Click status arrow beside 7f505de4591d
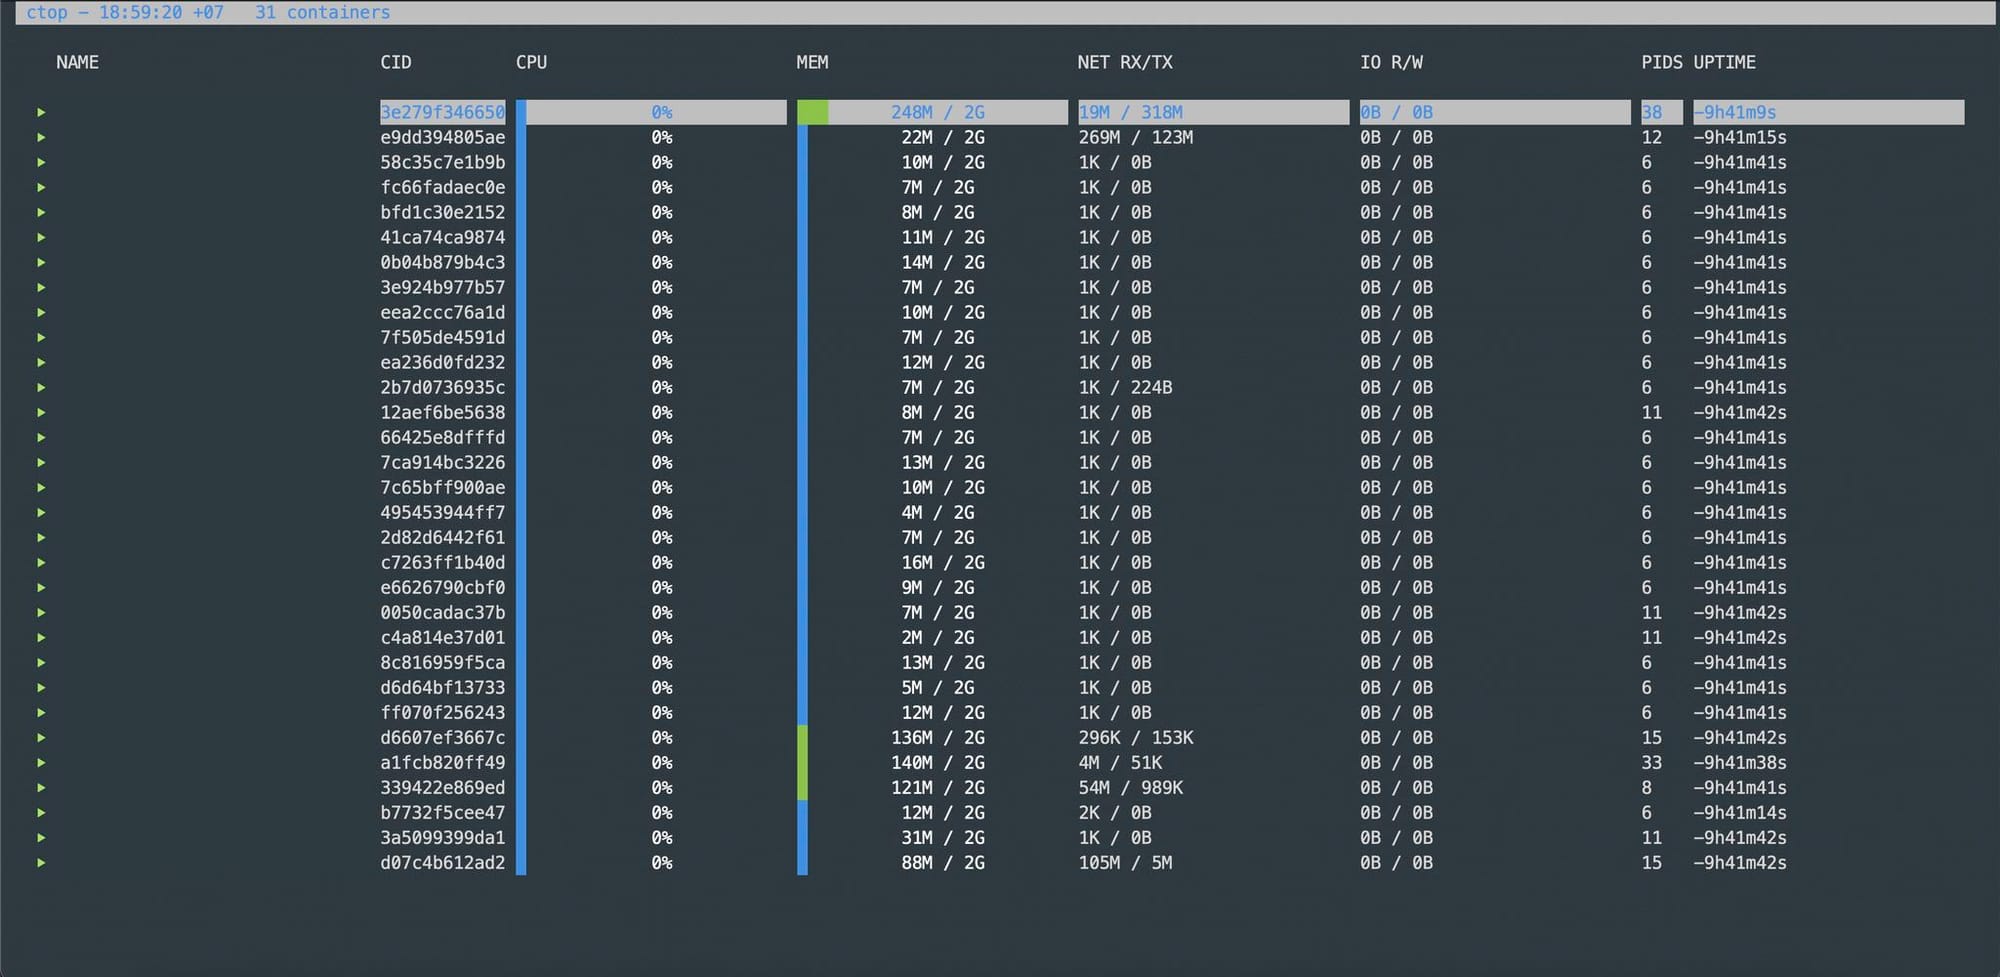 [x=41, y=337]
